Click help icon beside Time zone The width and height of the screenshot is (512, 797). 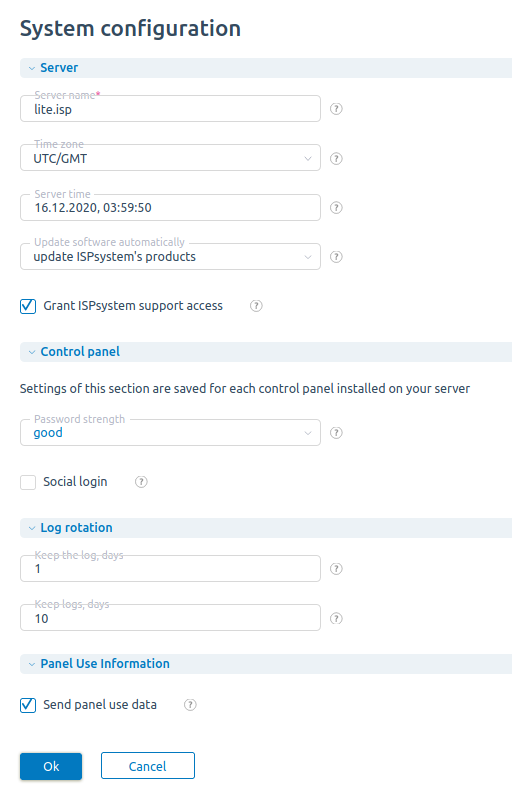click(336, 159)
